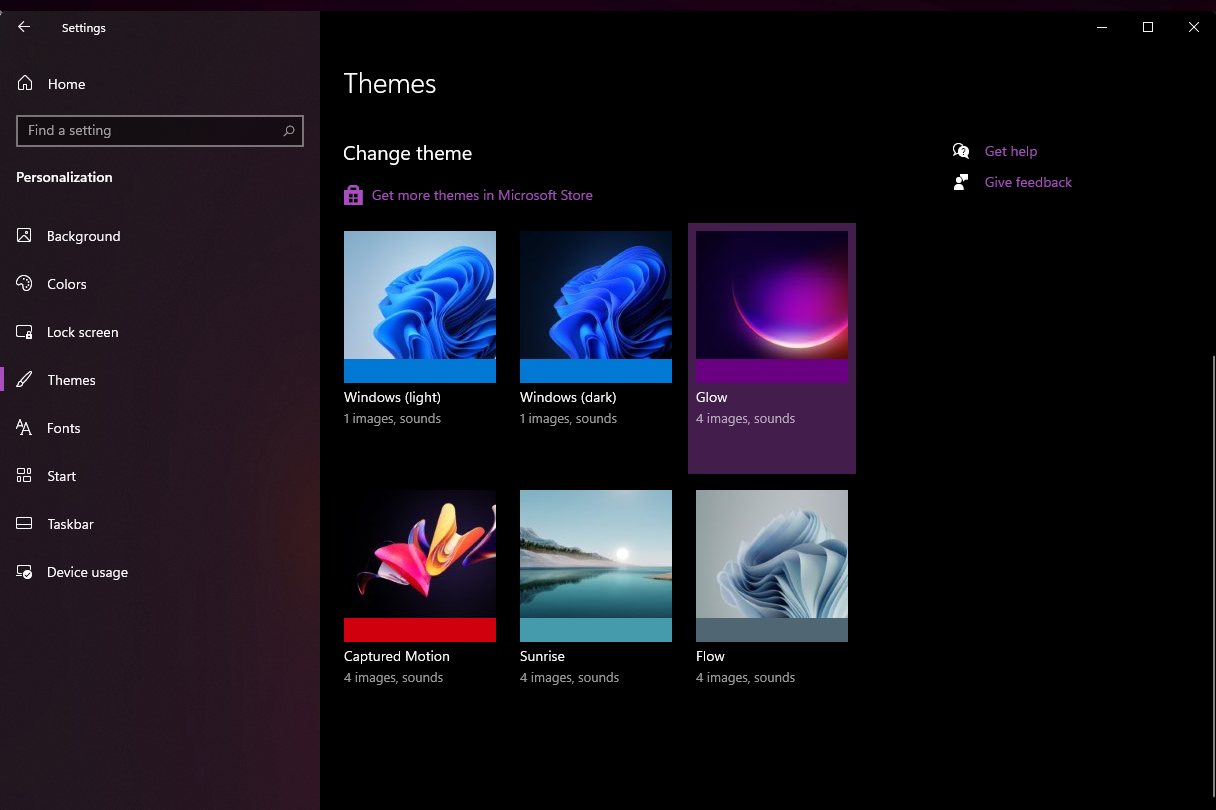The image size is (1216, 810).
Task: Click the search magnifier icon
Action: click(x=289, y=131)
